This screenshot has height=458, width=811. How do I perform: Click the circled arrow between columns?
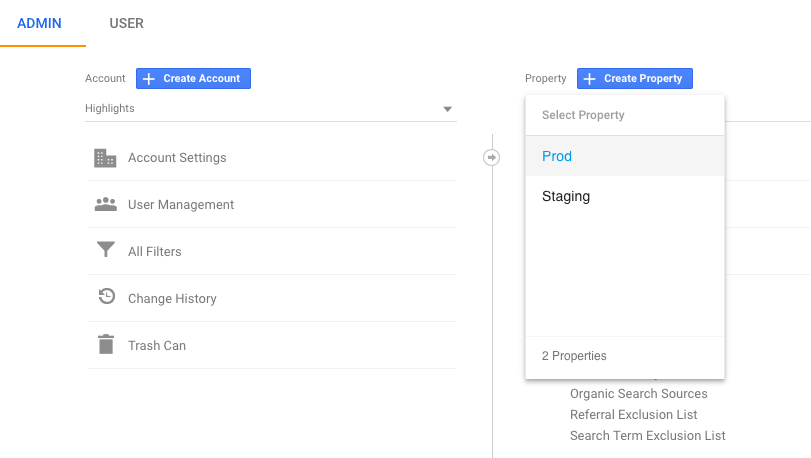tap(492, 157)
